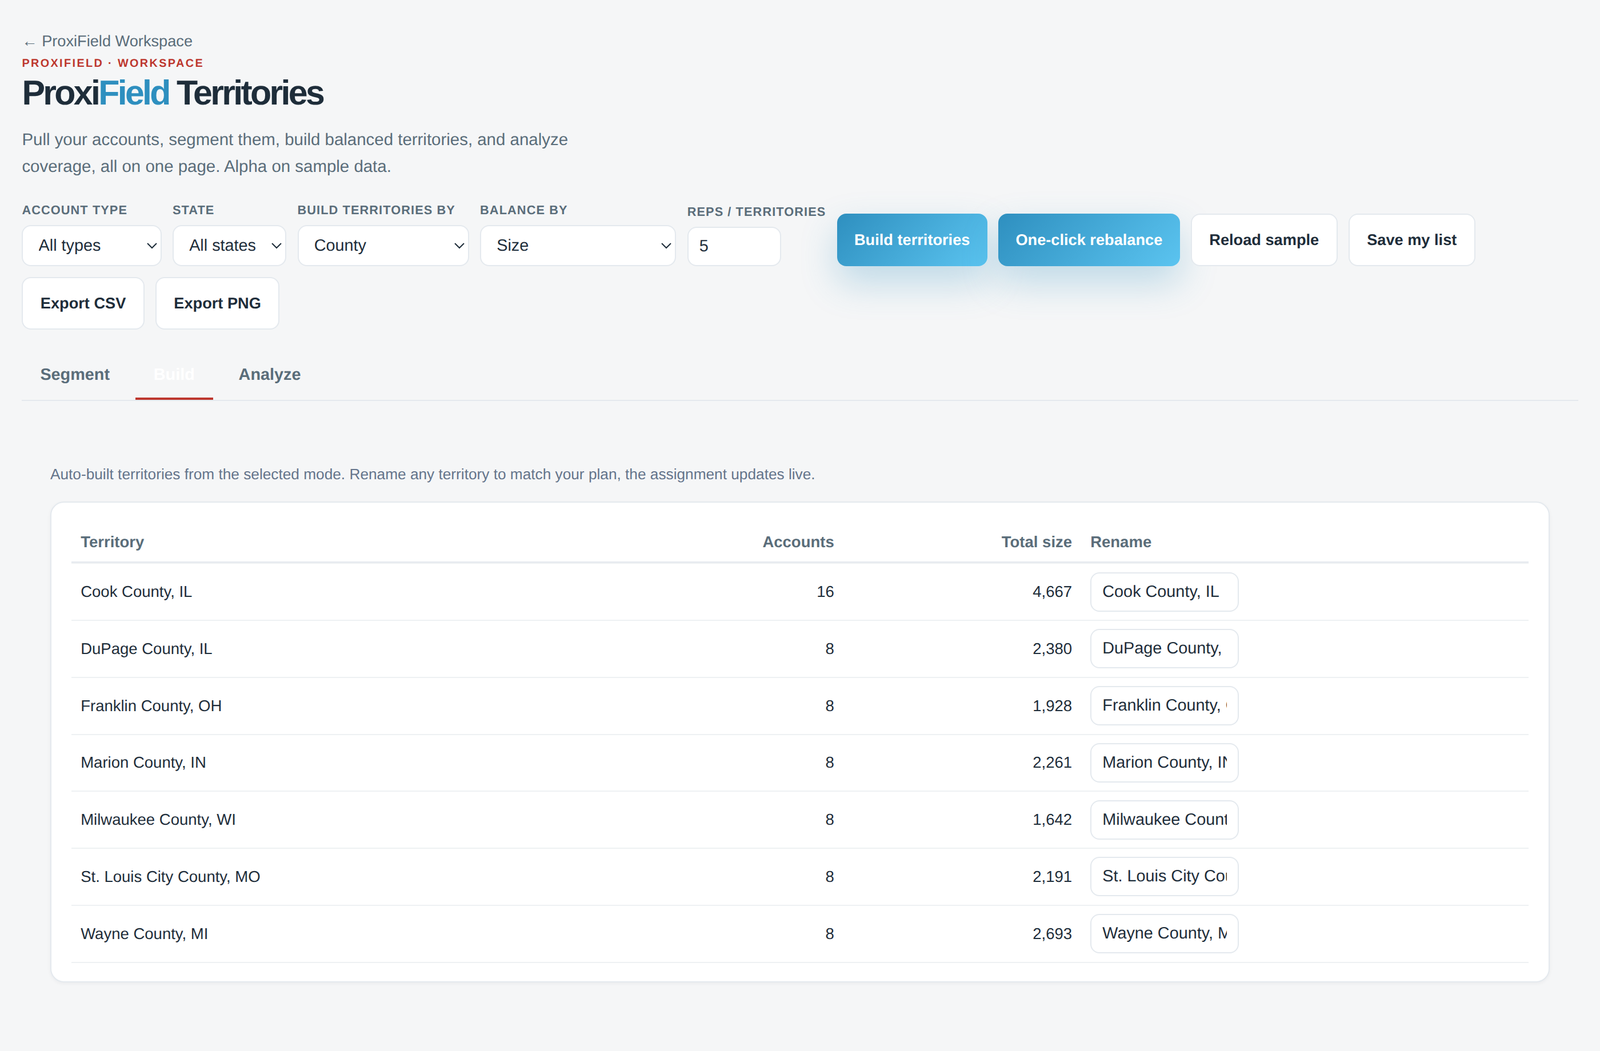Select the Build tab
Image resolution: width=1600 pixels, height=1051 pixels.
[x=174, y=374]
